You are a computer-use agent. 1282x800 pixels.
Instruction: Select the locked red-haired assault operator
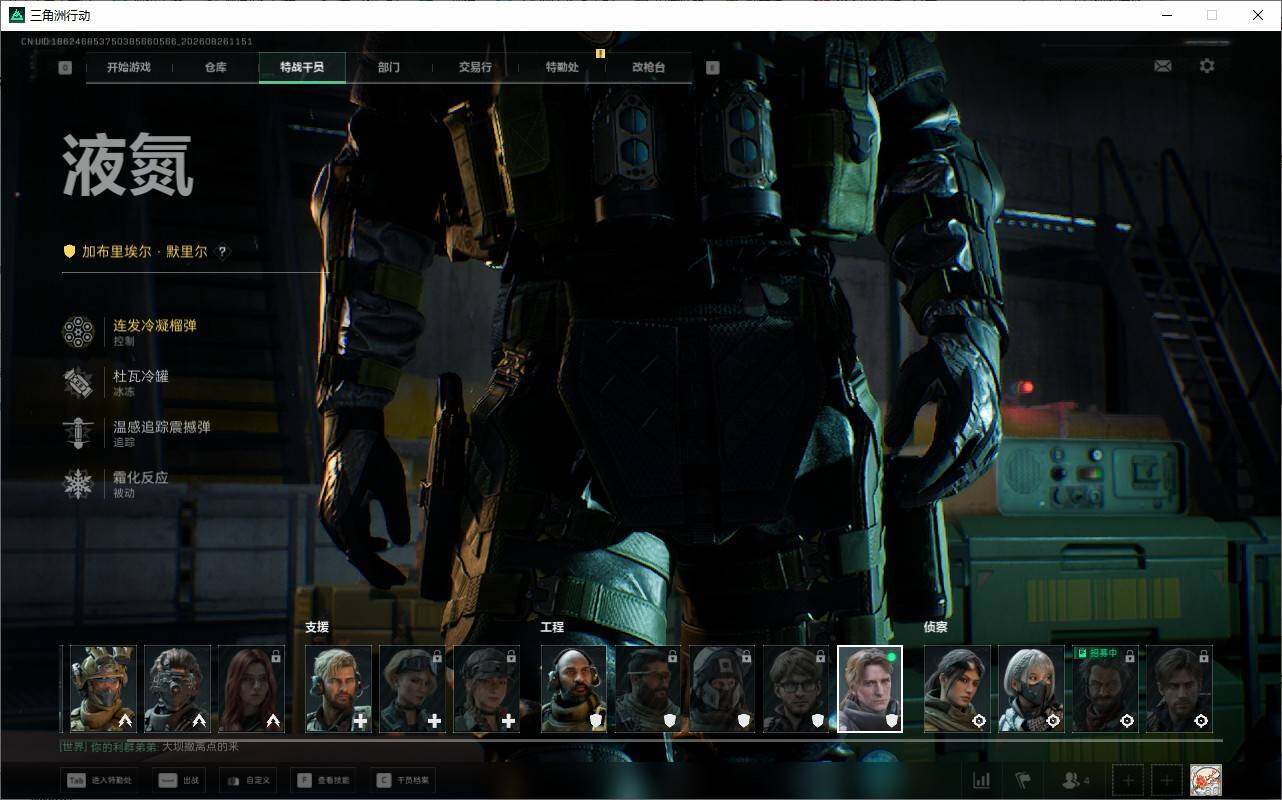click(x=251, y=689)
